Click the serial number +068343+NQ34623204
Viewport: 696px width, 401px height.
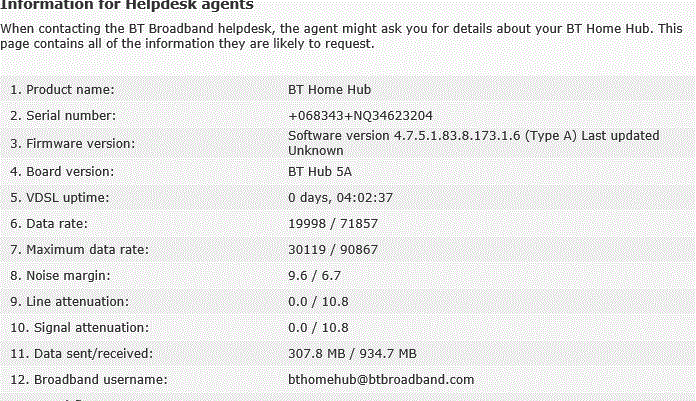360,116
